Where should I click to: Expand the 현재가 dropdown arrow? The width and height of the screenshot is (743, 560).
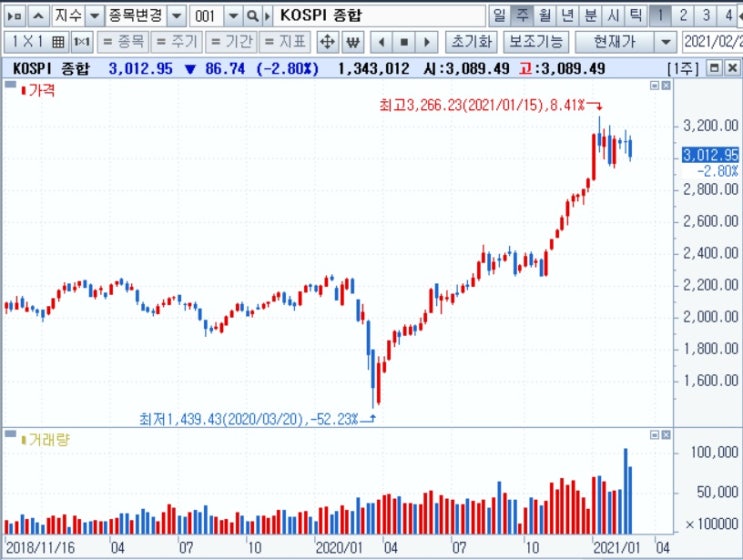pyautogui.click(x=666, y=42)
